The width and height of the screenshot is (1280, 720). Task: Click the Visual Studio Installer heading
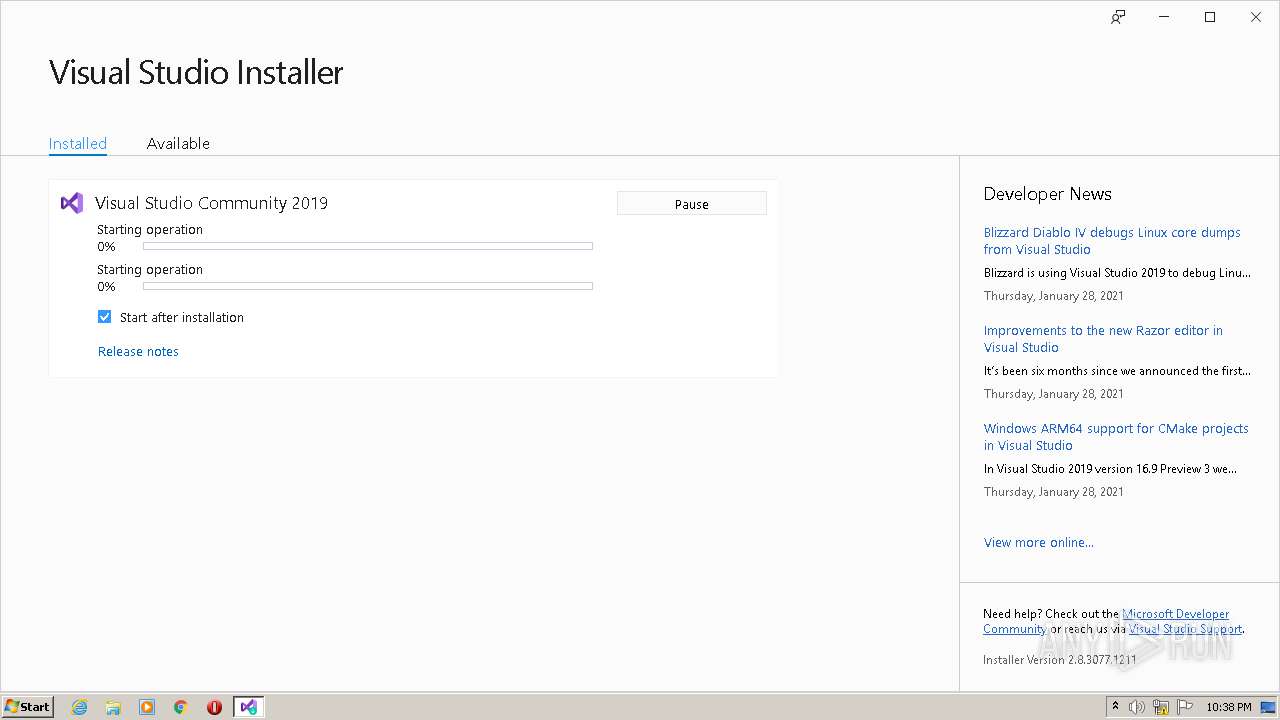point(196,72)
